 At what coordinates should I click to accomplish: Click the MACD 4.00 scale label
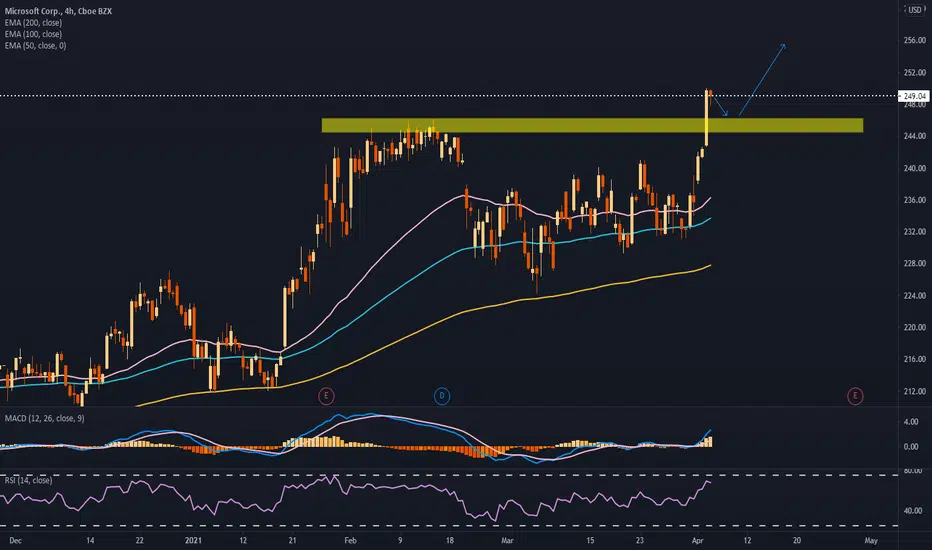[911, 422]
